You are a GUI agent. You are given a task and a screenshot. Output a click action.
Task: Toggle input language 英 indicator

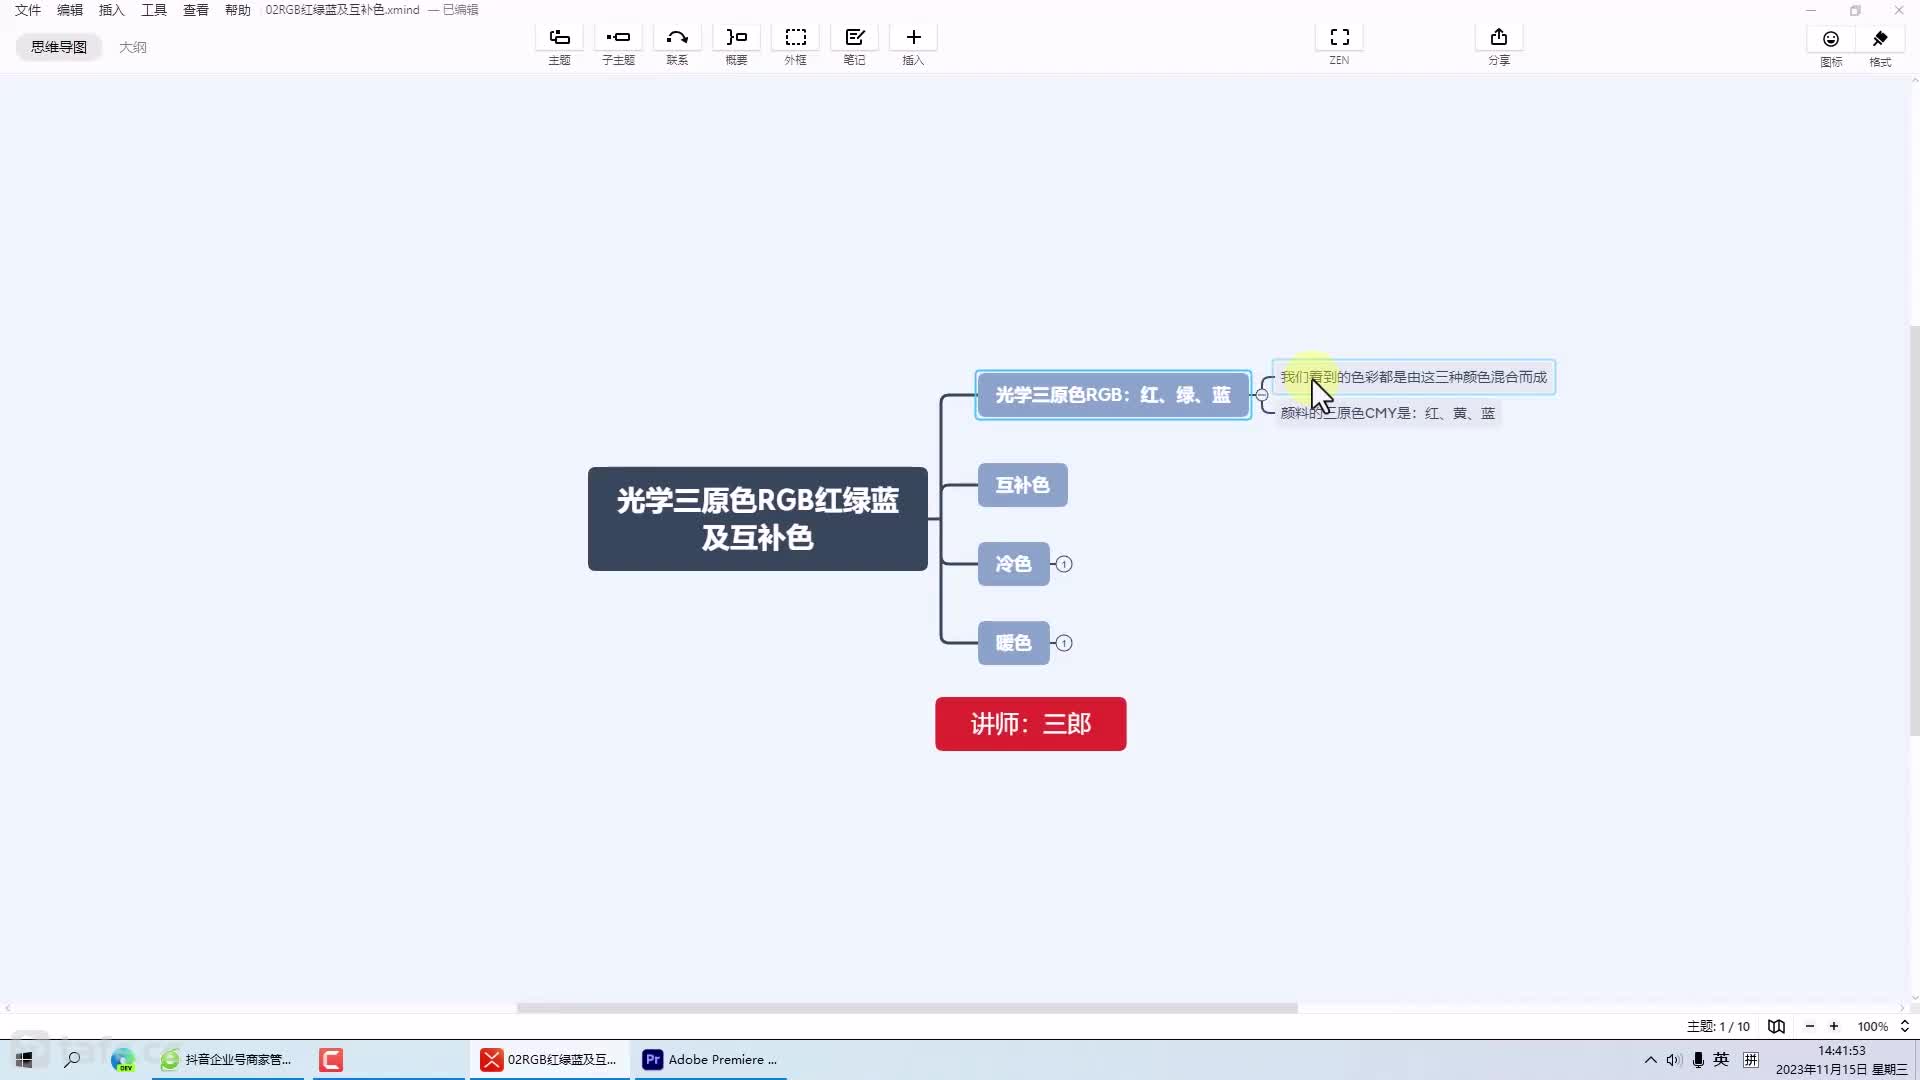click(x=1721, y=1059)
